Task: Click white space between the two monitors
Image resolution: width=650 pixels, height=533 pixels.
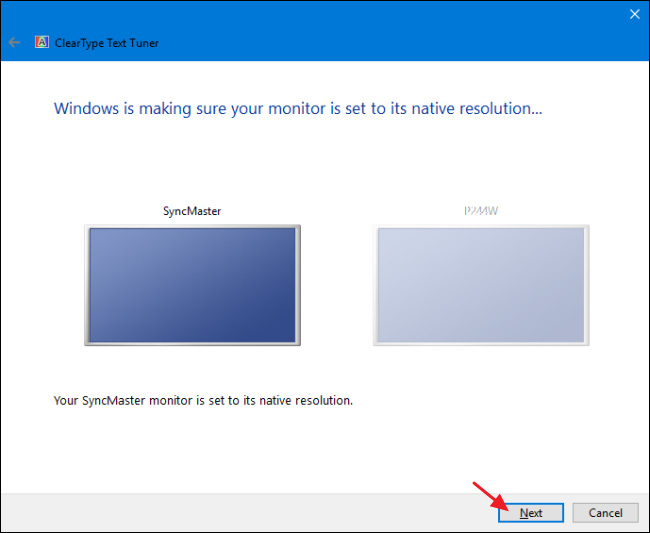Action: point(337,285)
